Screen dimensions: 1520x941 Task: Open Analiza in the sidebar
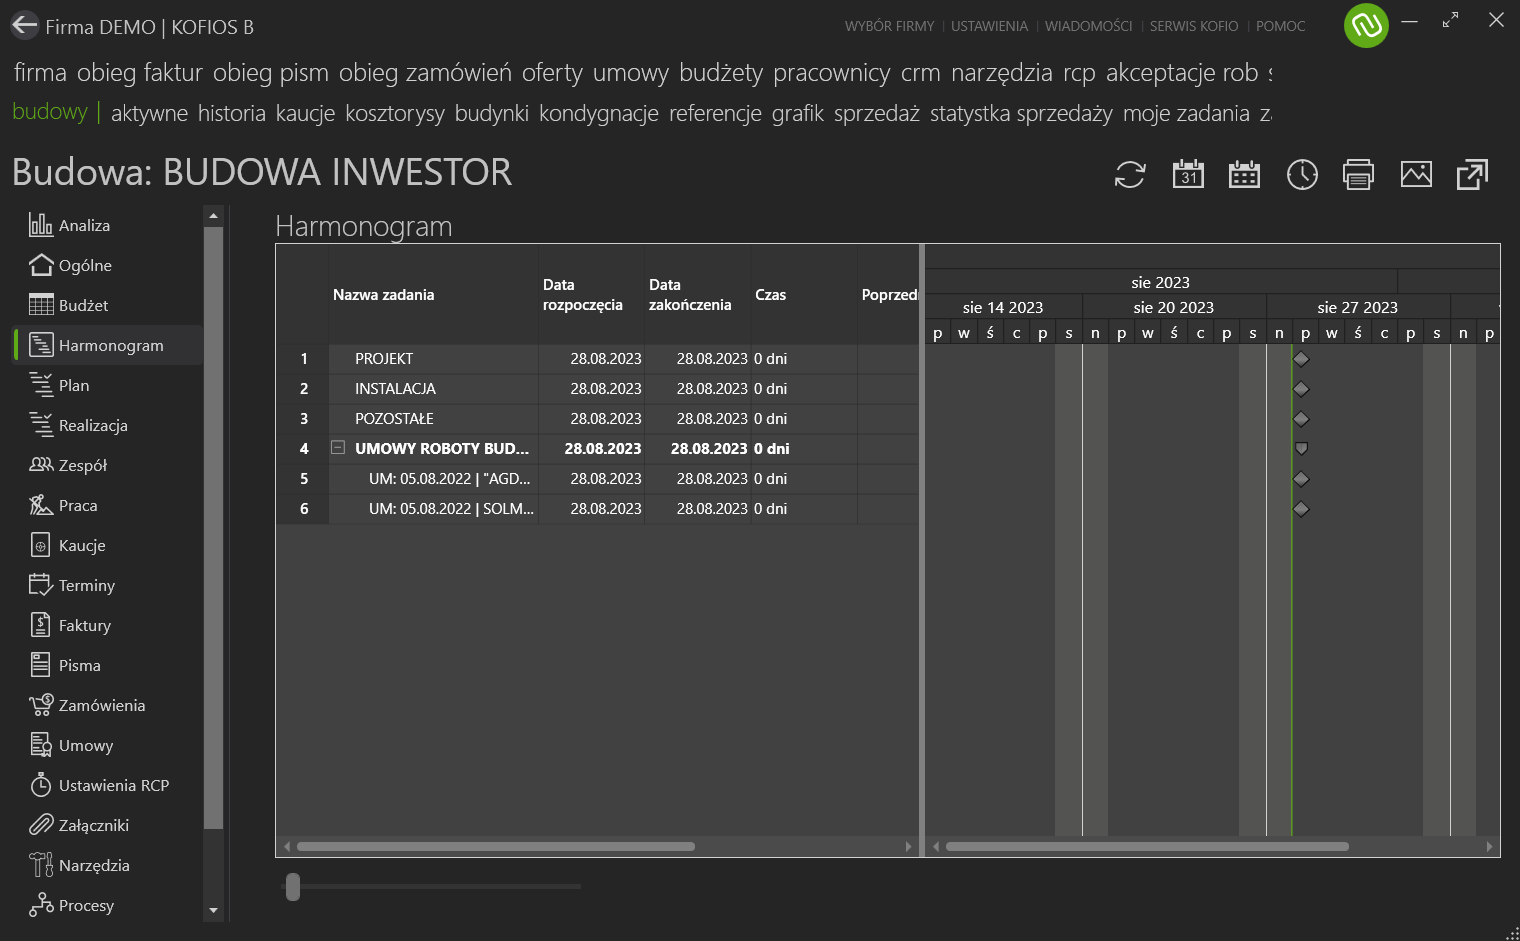coord(107,225)
